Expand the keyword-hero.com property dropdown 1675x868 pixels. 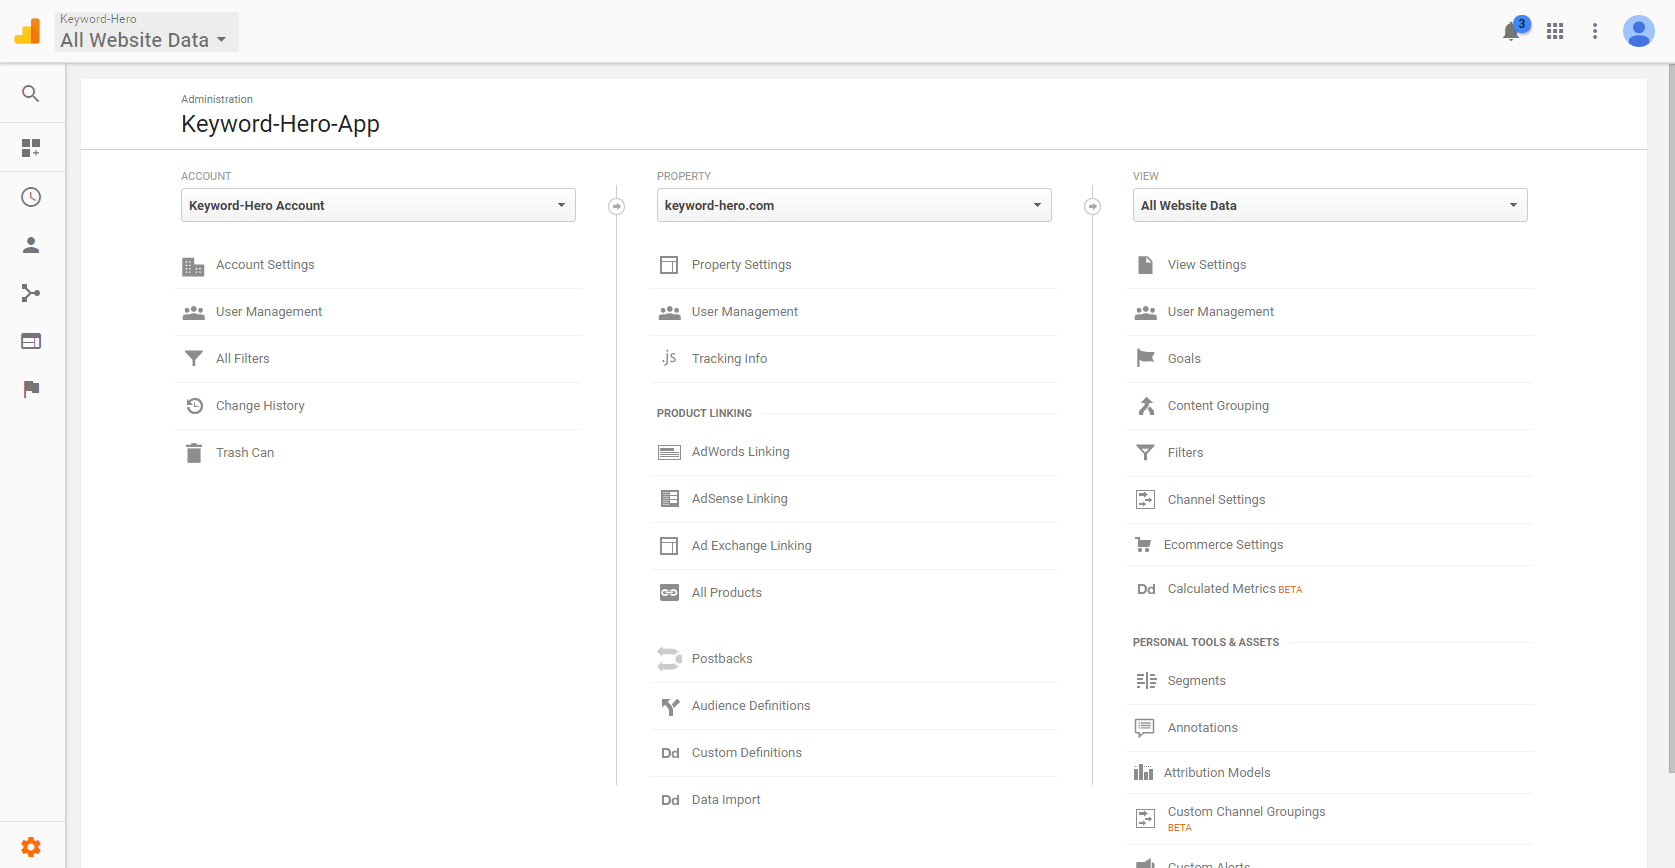pos(854,205)
